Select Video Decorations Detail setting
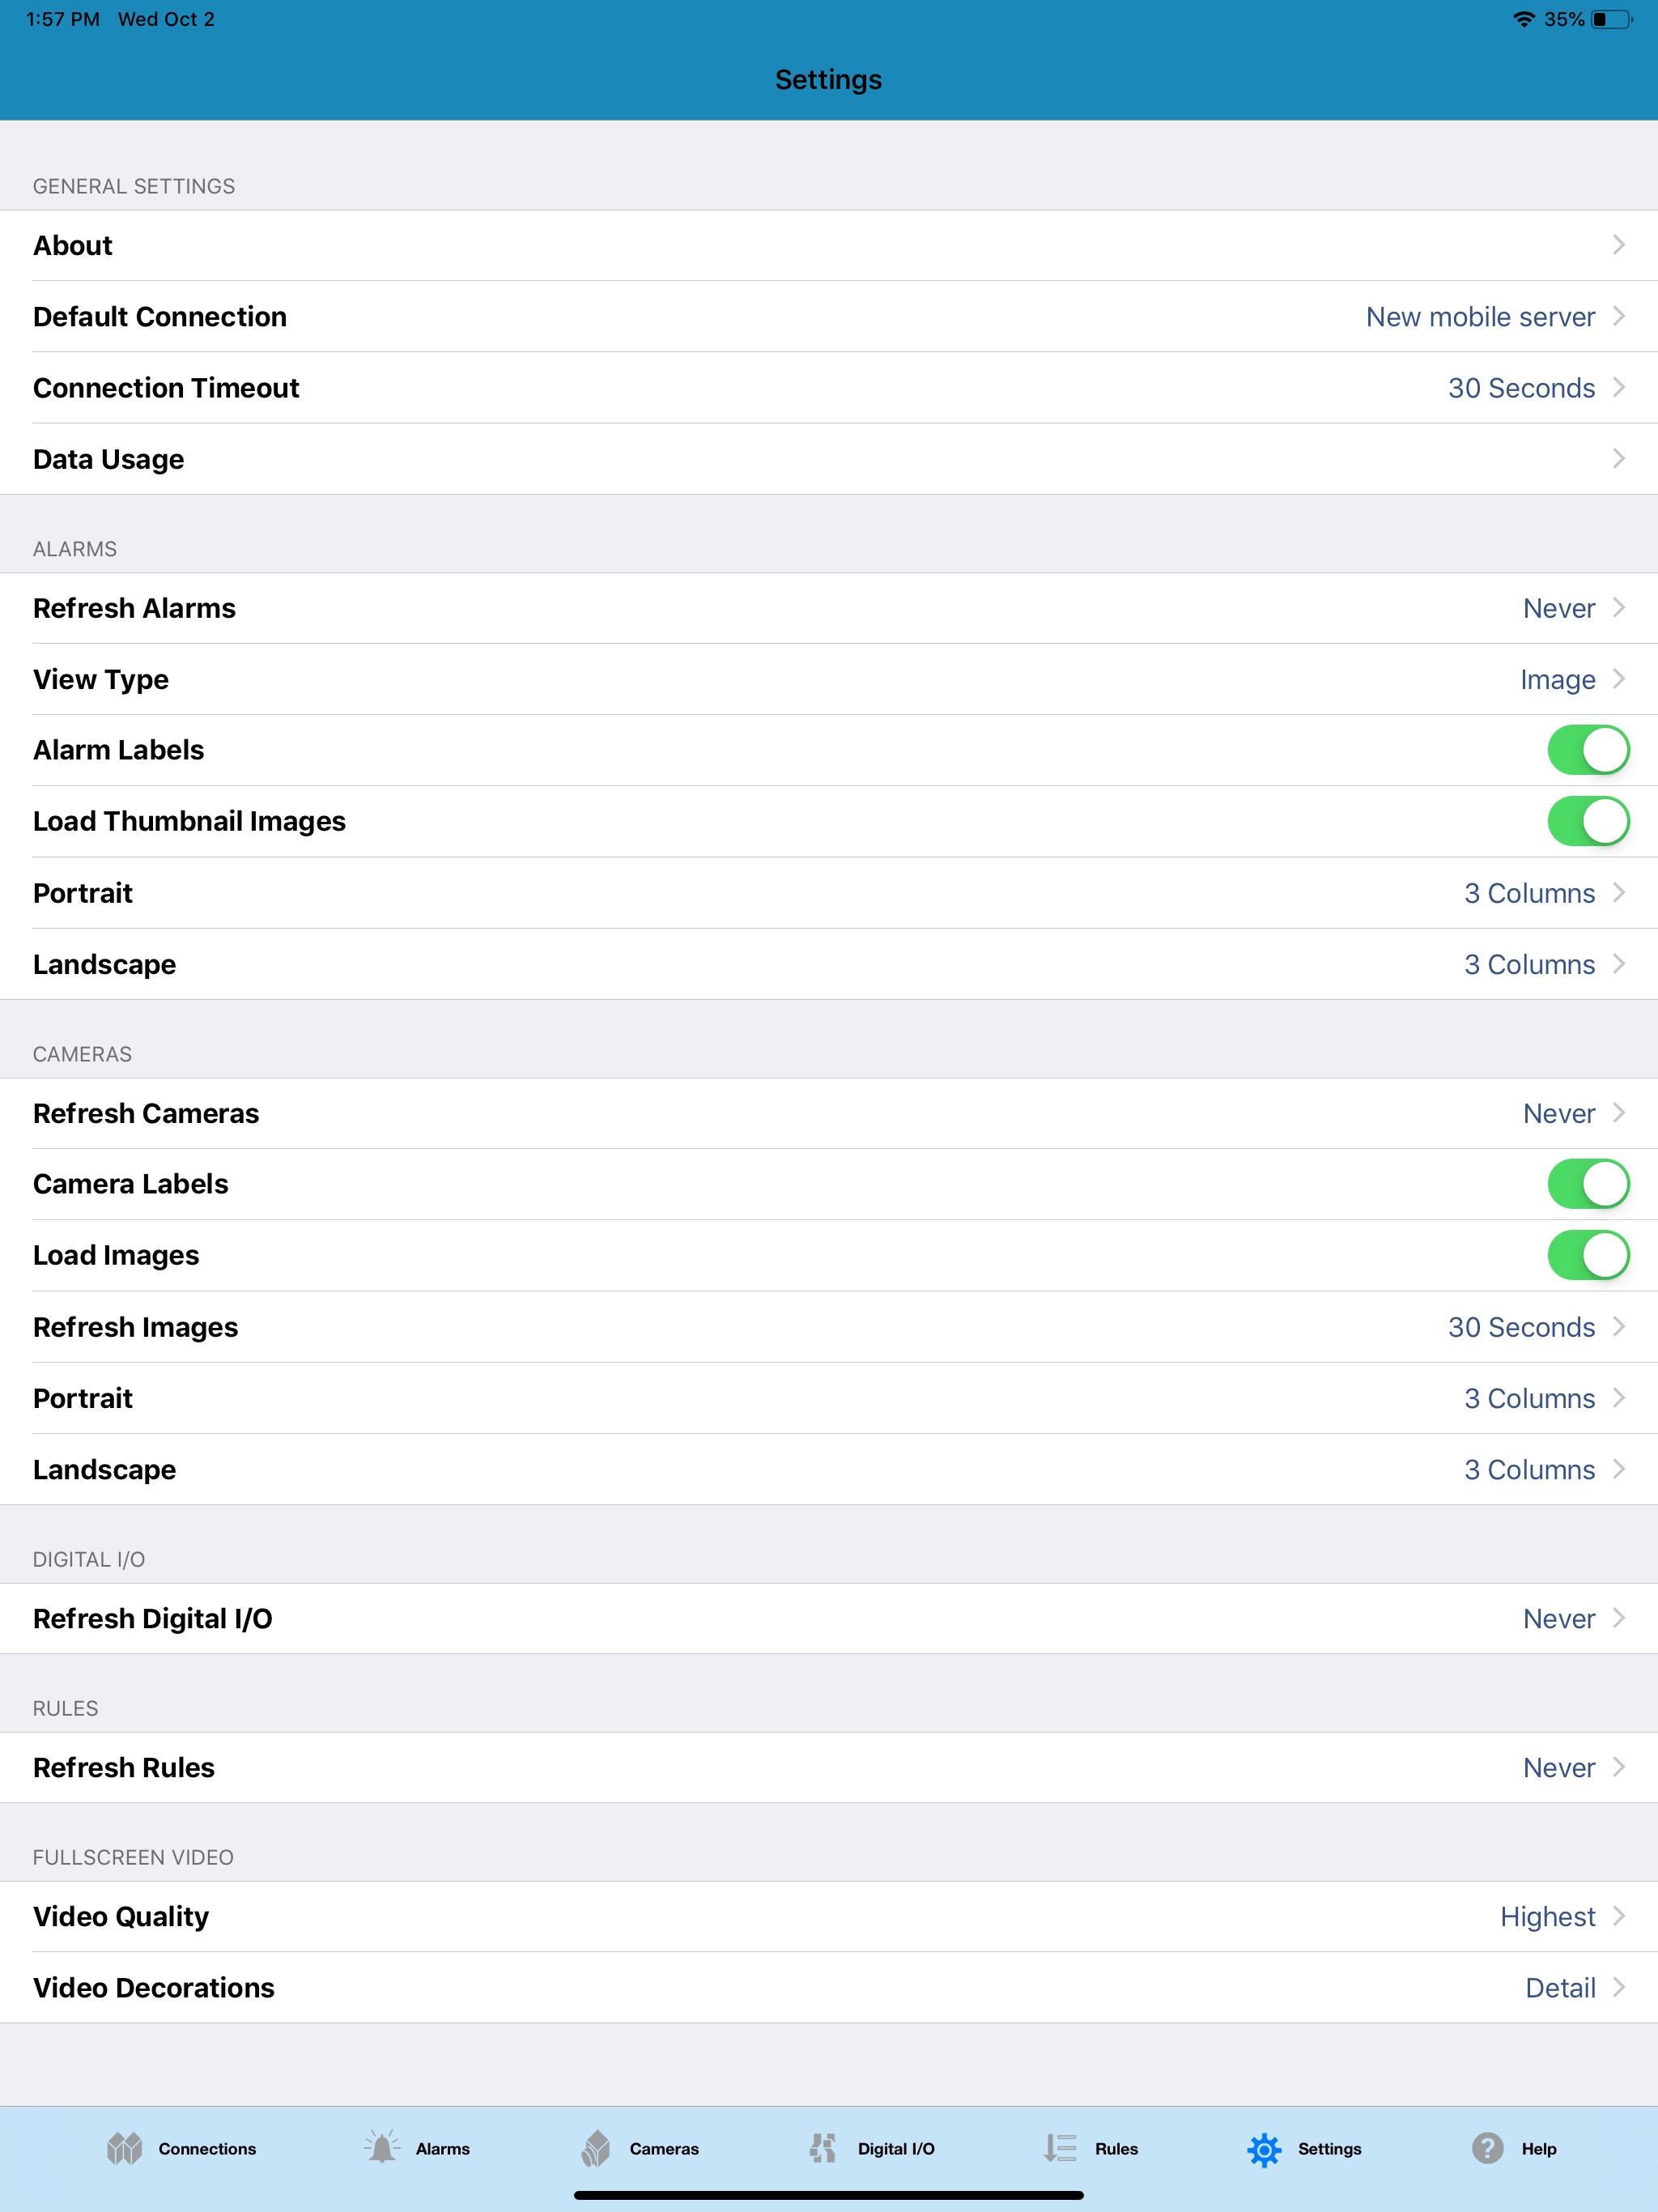Image resolution: width=1658 pixels, height=2212 pixels. (x=829, y=1988)
